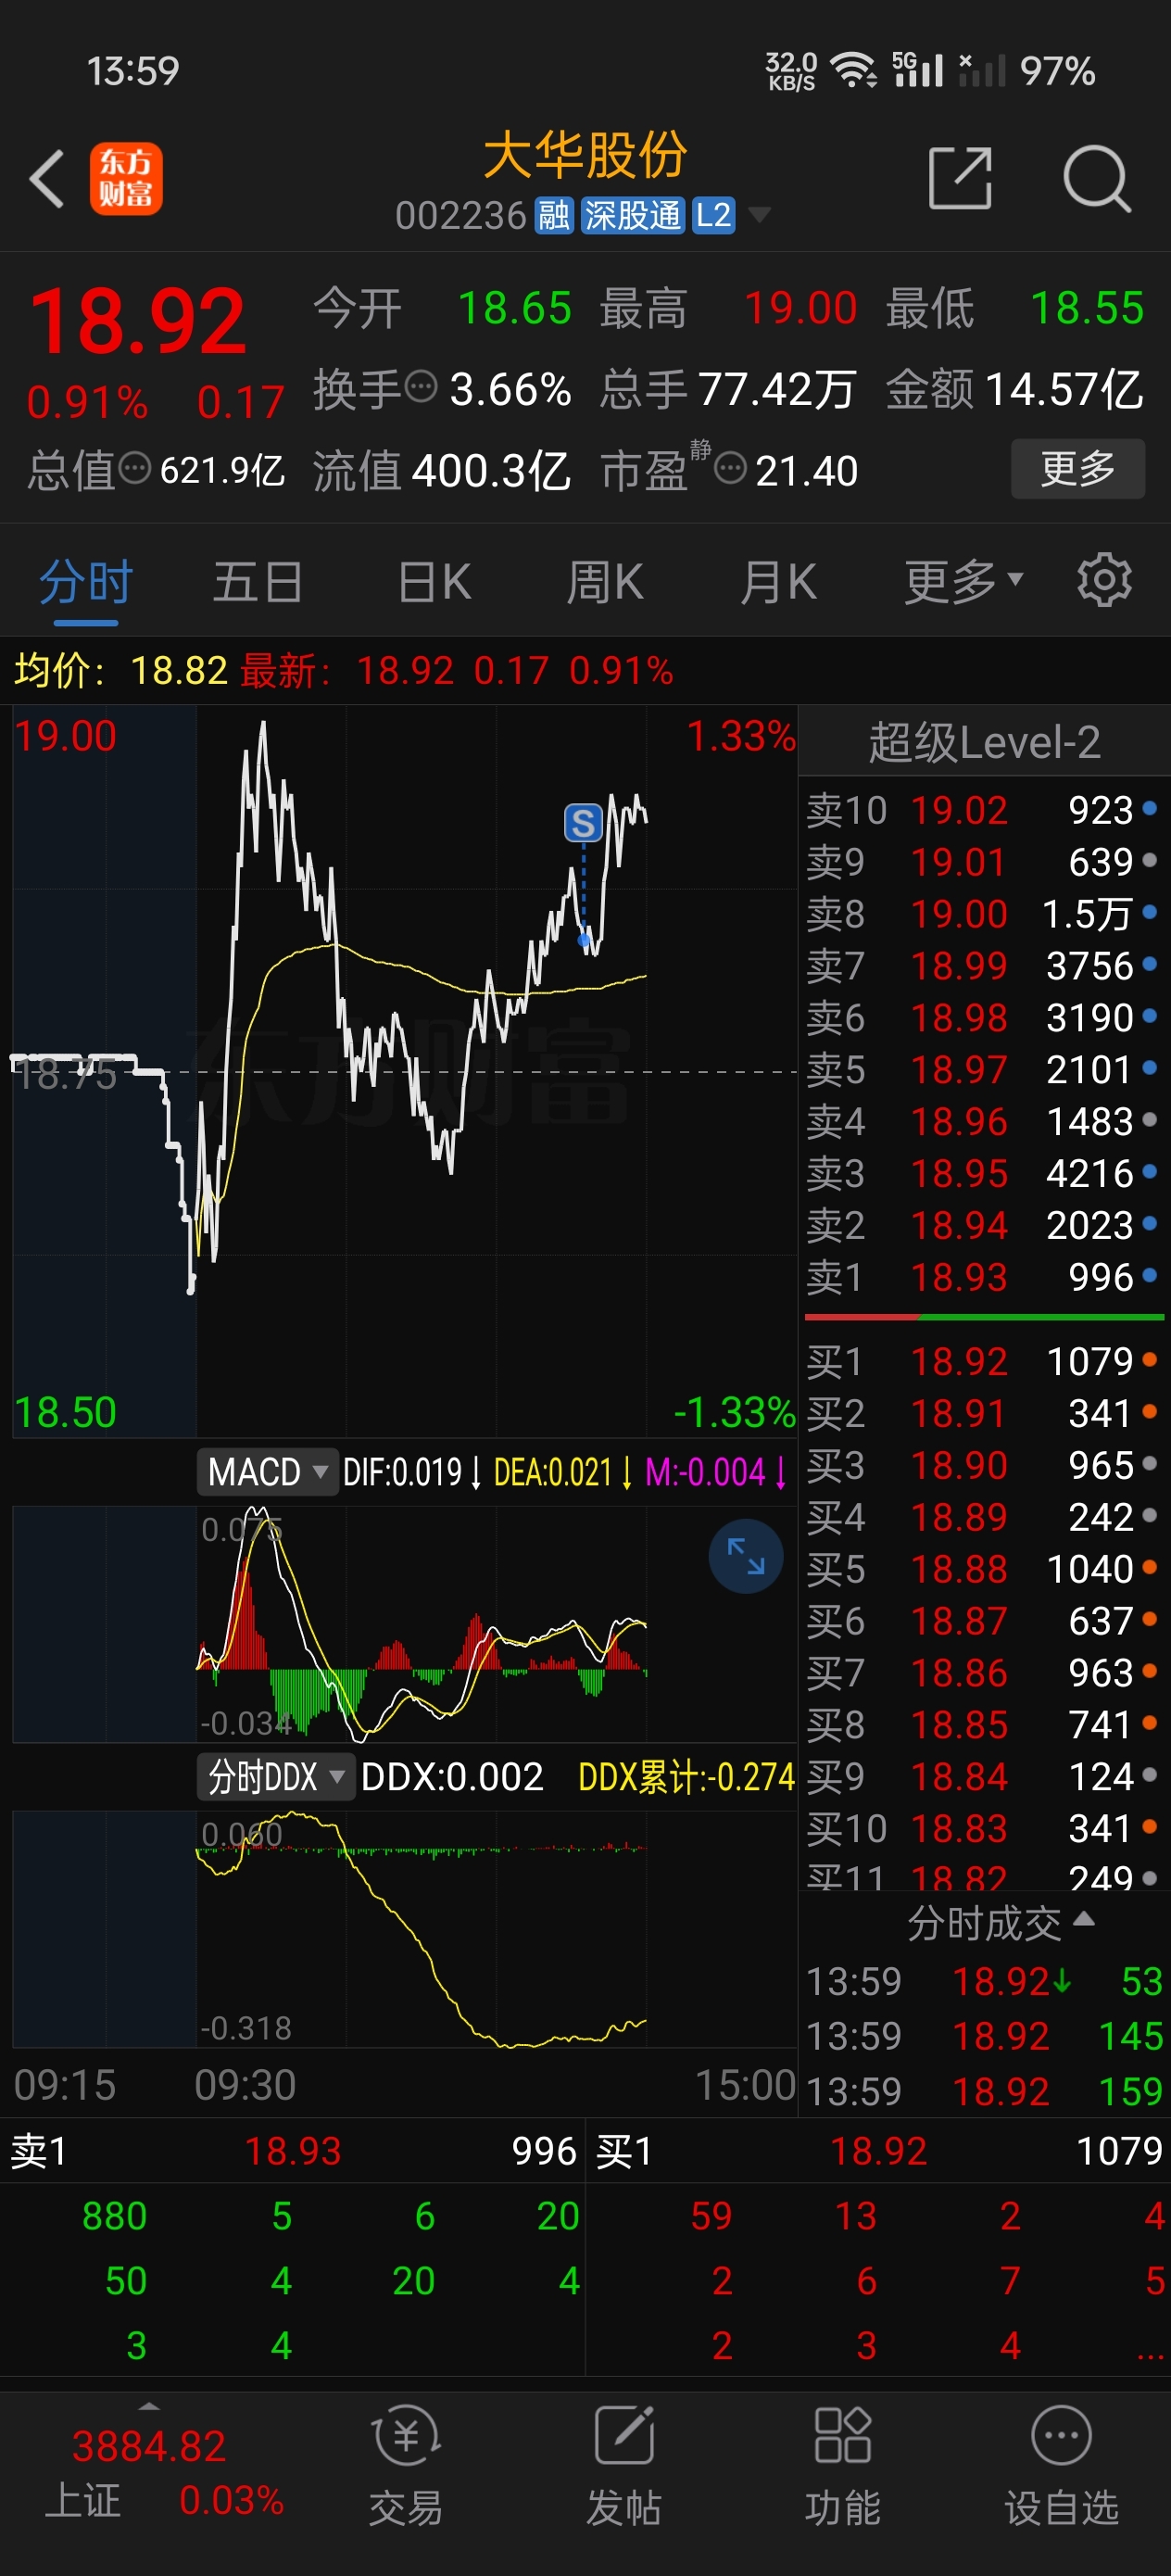Select the 卖8 19.00 1.5万 row

[x=983, y=914]
